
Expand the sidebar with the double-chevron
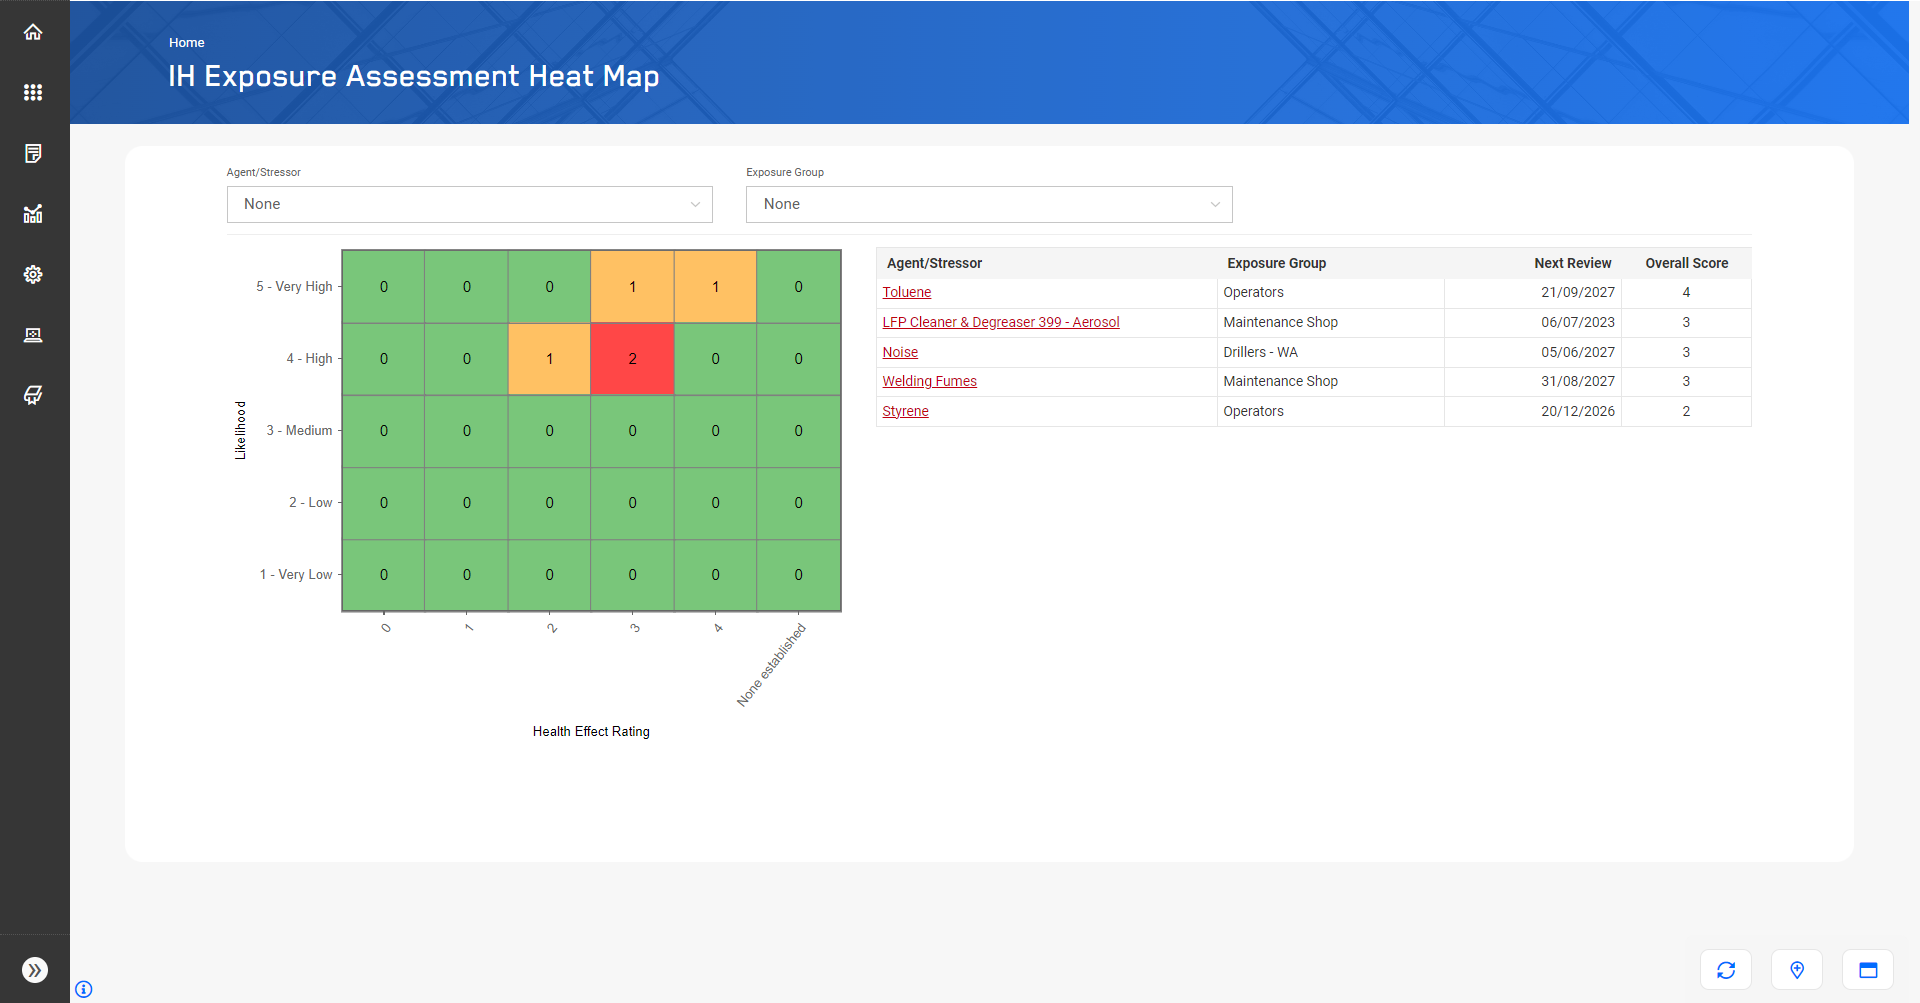(33, 969)
